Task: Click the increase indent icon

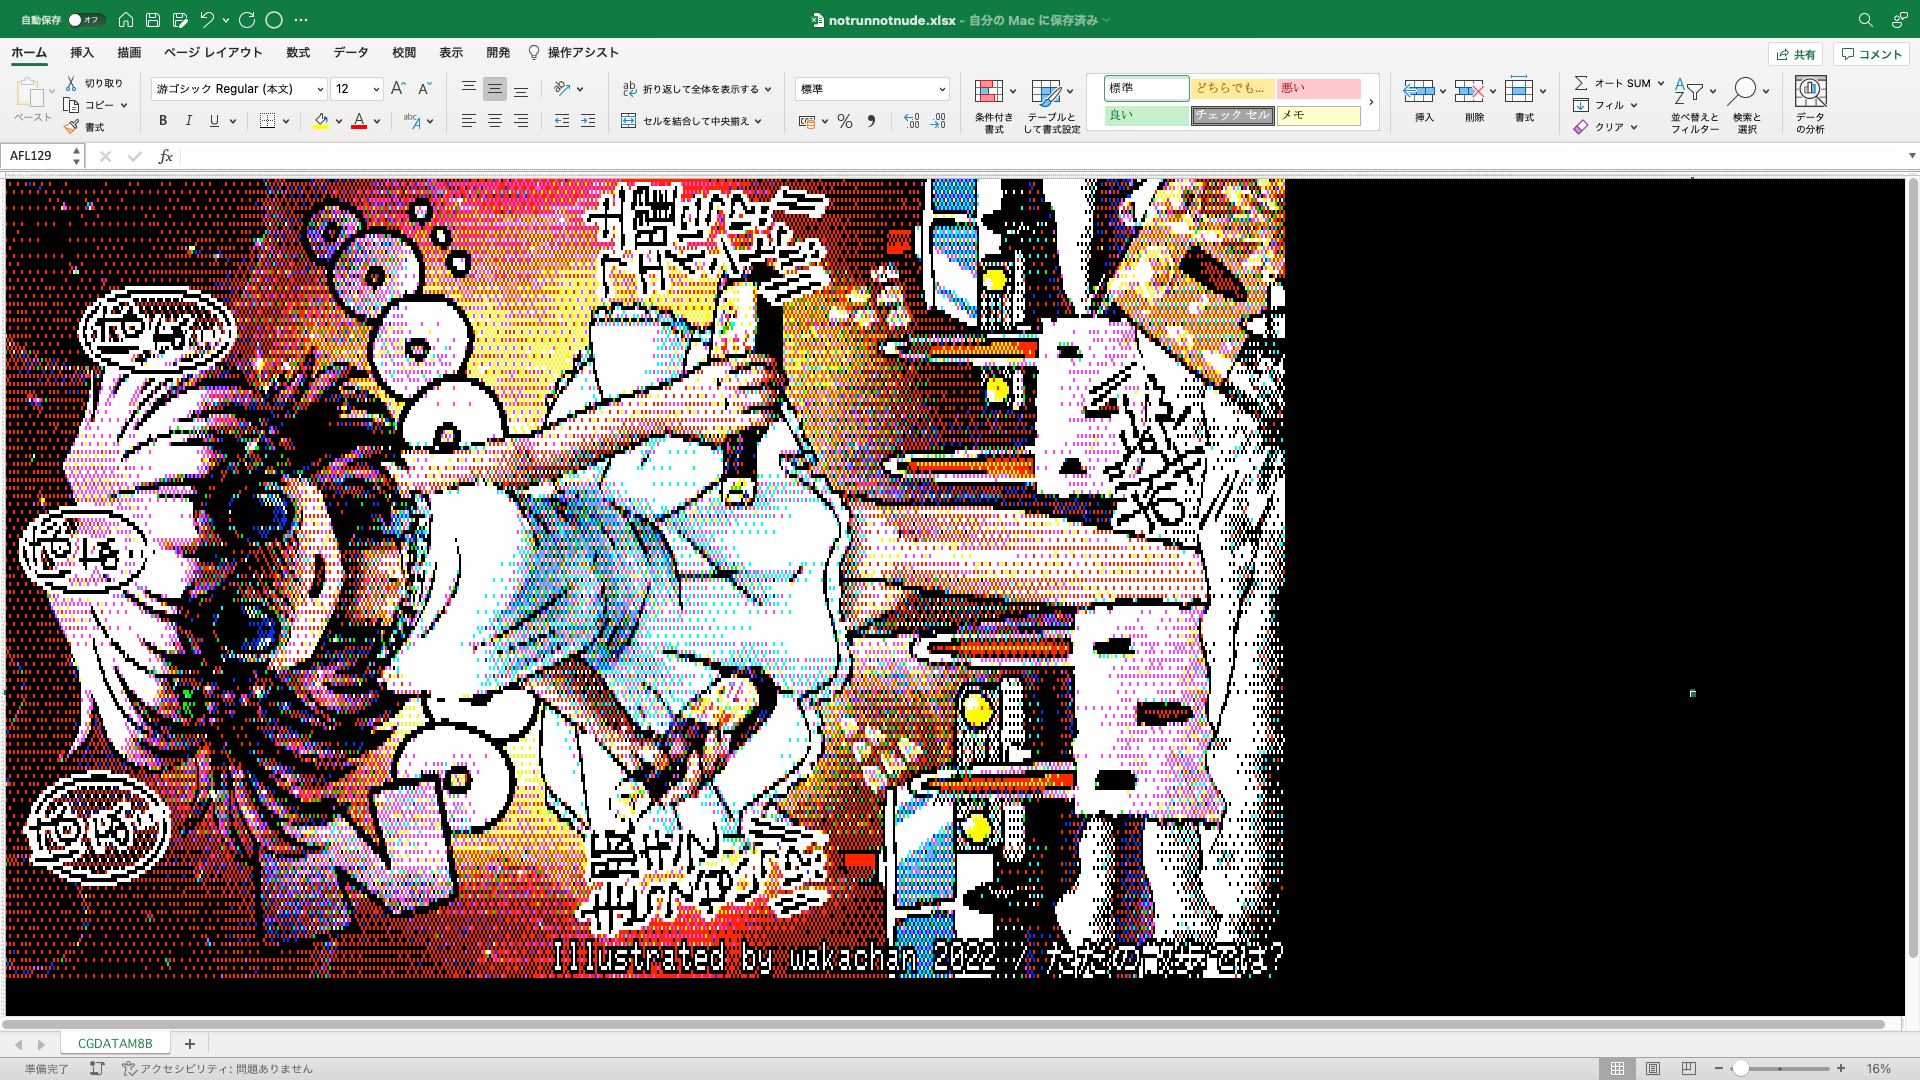Action: coord(588,121)
